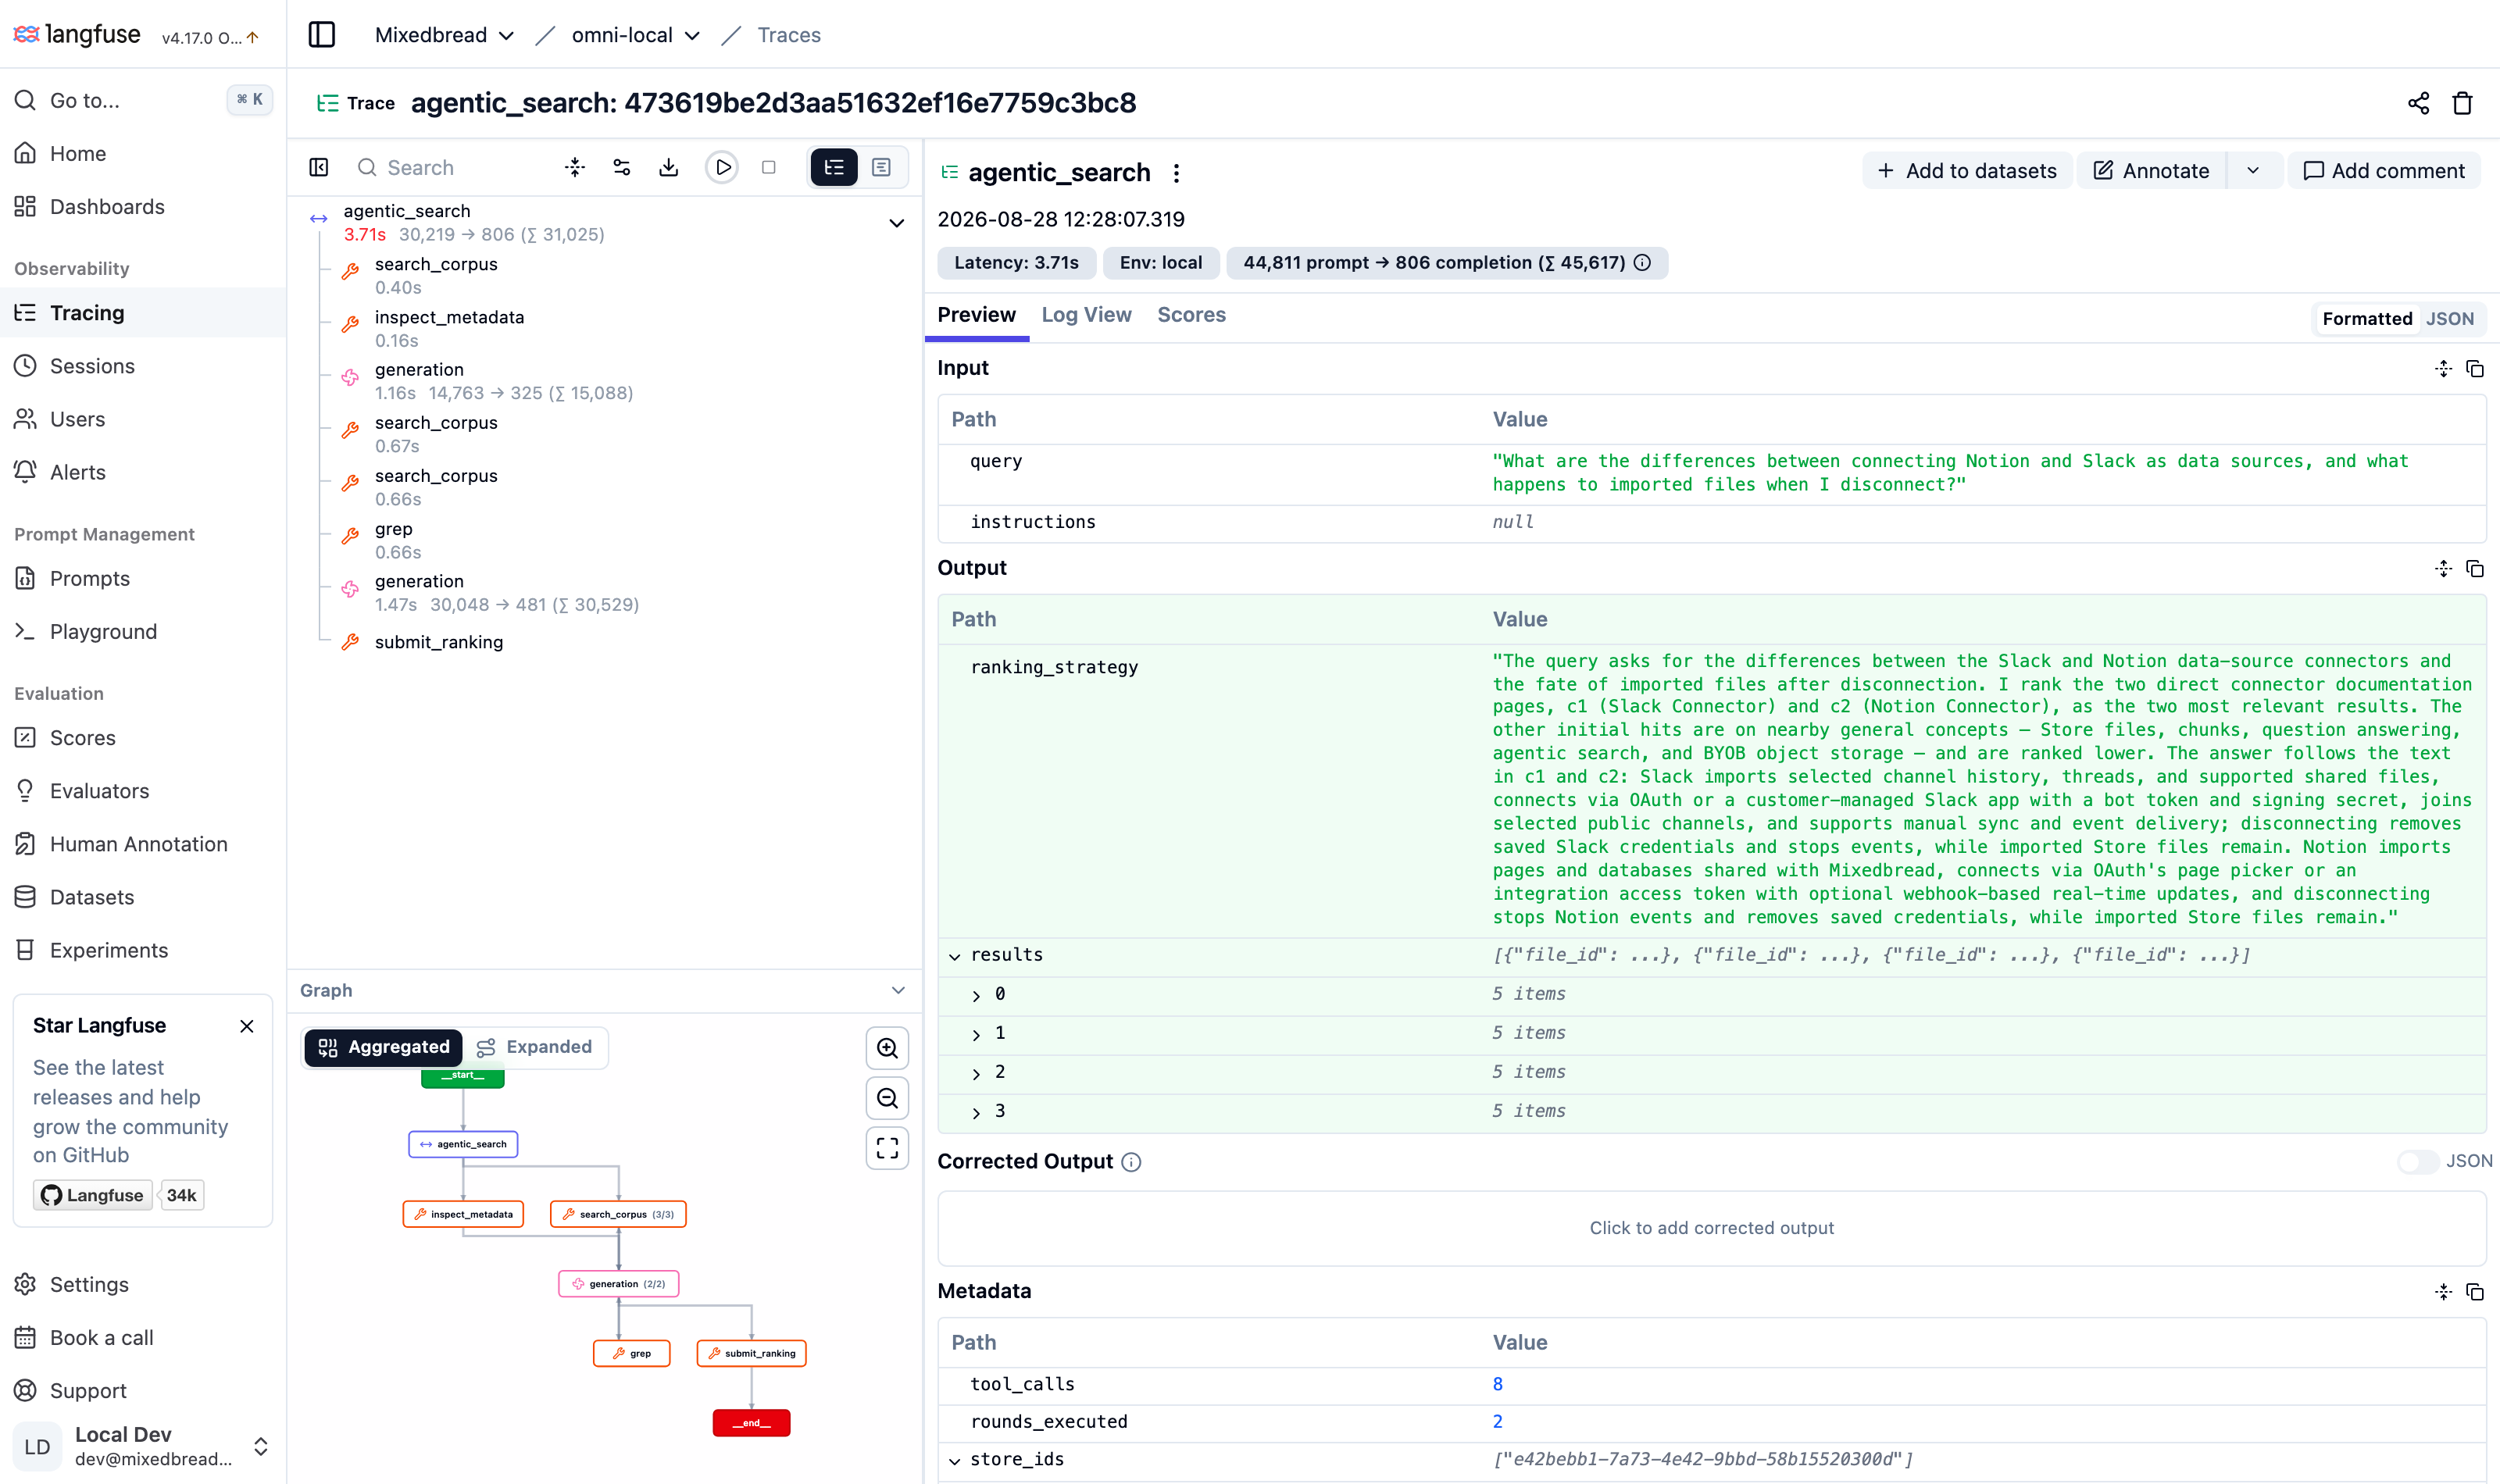Open Annotate dropdown arrow
Viewport: 2500px width, 1484px height.
(x=2253, y=171)
